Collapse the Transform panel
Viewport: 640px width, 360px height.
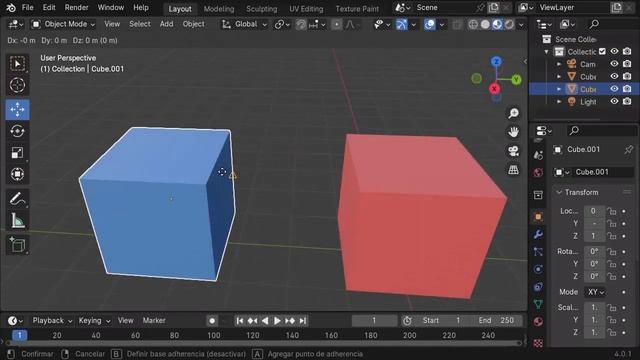tap(559, 192)
